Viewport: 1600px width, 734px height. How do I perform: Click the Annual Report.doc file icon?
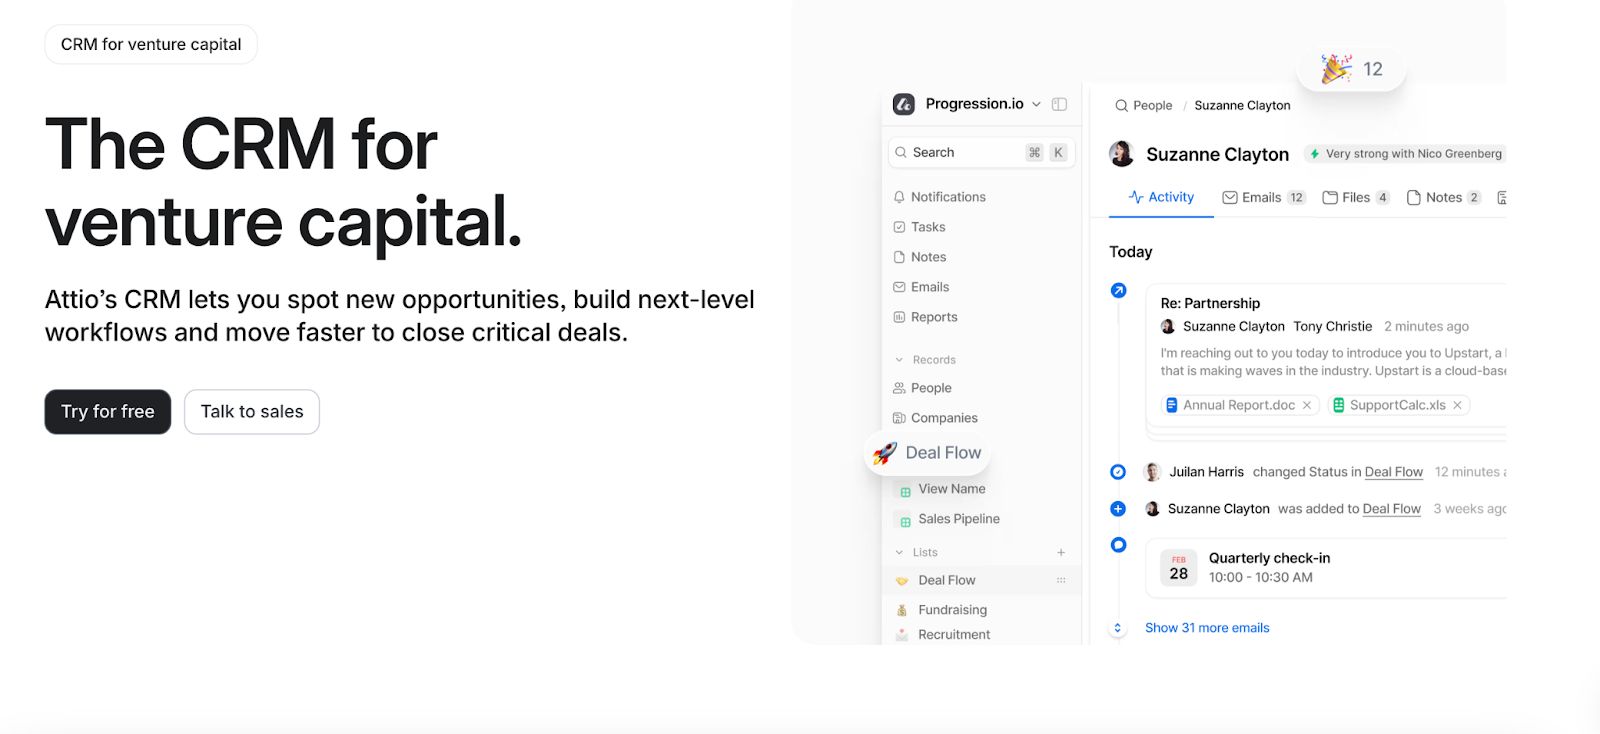(1171, 405)
